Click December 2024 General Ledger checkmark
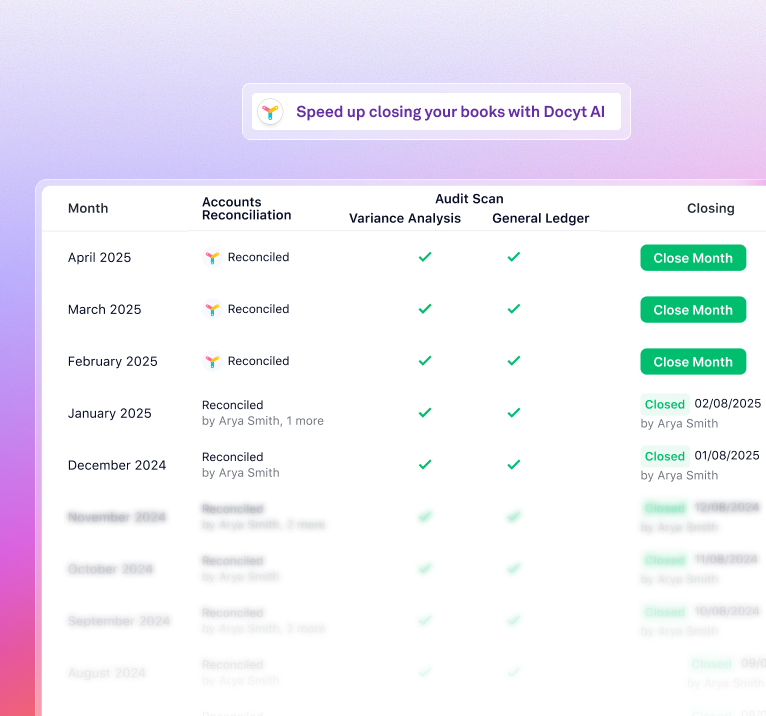The height and width of the screenshot is (716, 766). click(514, 465)
